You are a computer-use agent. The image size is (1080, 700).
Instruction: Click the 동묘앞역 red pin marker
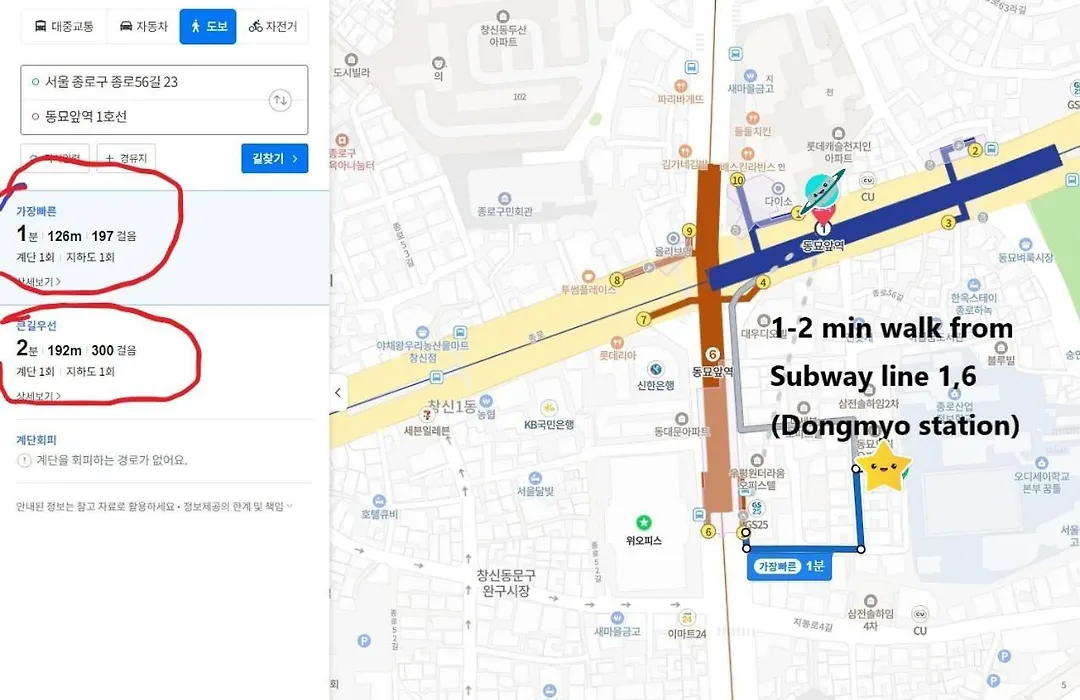coord(822,219)
